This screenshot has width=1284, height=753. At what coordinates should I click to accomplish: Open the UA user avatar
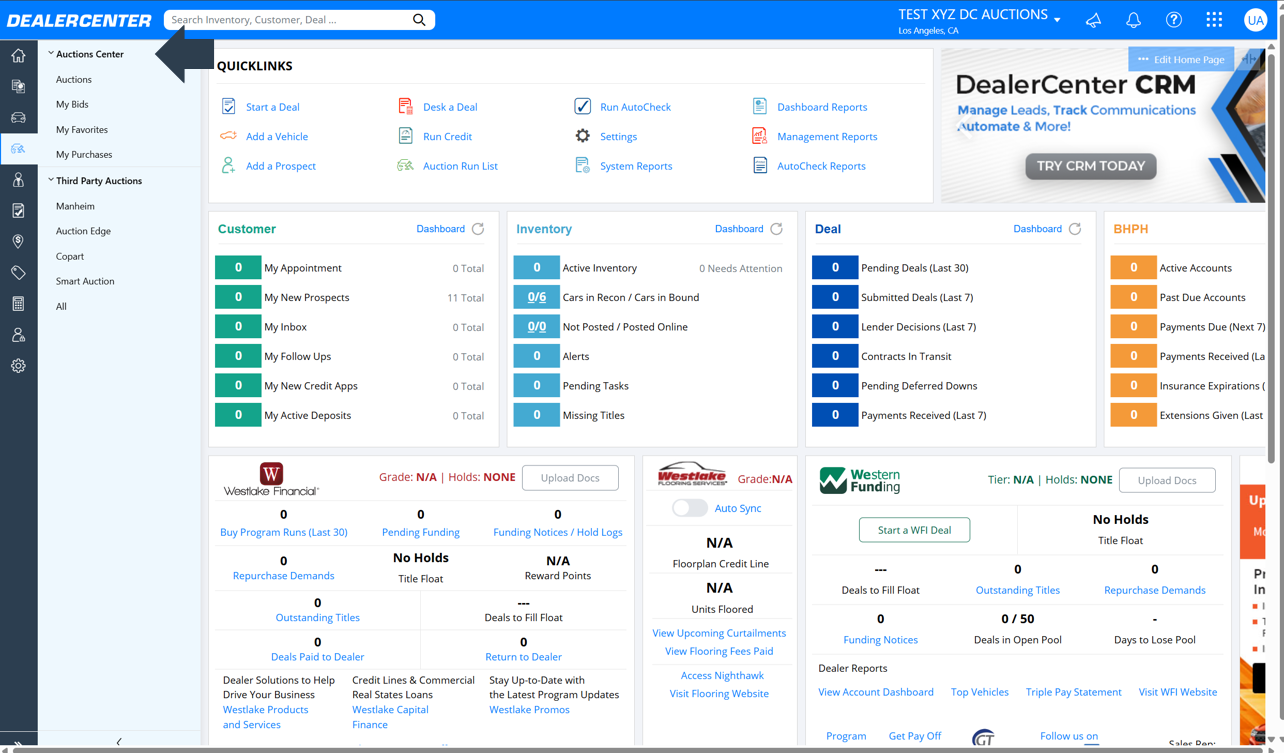tap(1255, 20)
